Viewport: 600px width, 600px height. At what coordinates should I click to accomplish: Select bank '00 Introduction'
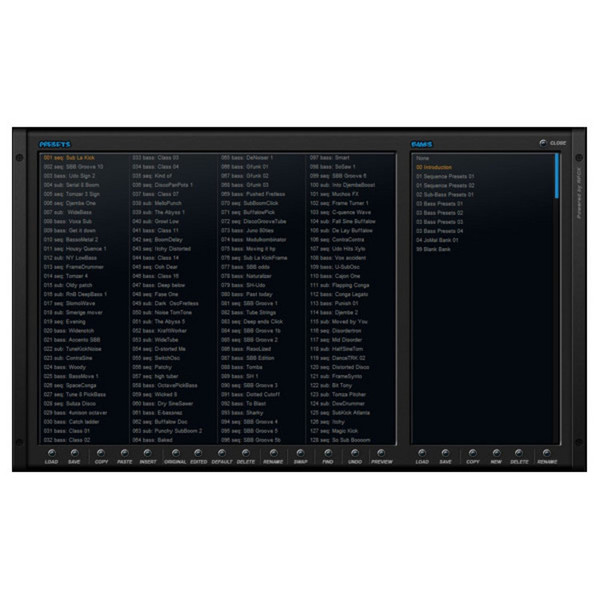[x=434, y=167]
